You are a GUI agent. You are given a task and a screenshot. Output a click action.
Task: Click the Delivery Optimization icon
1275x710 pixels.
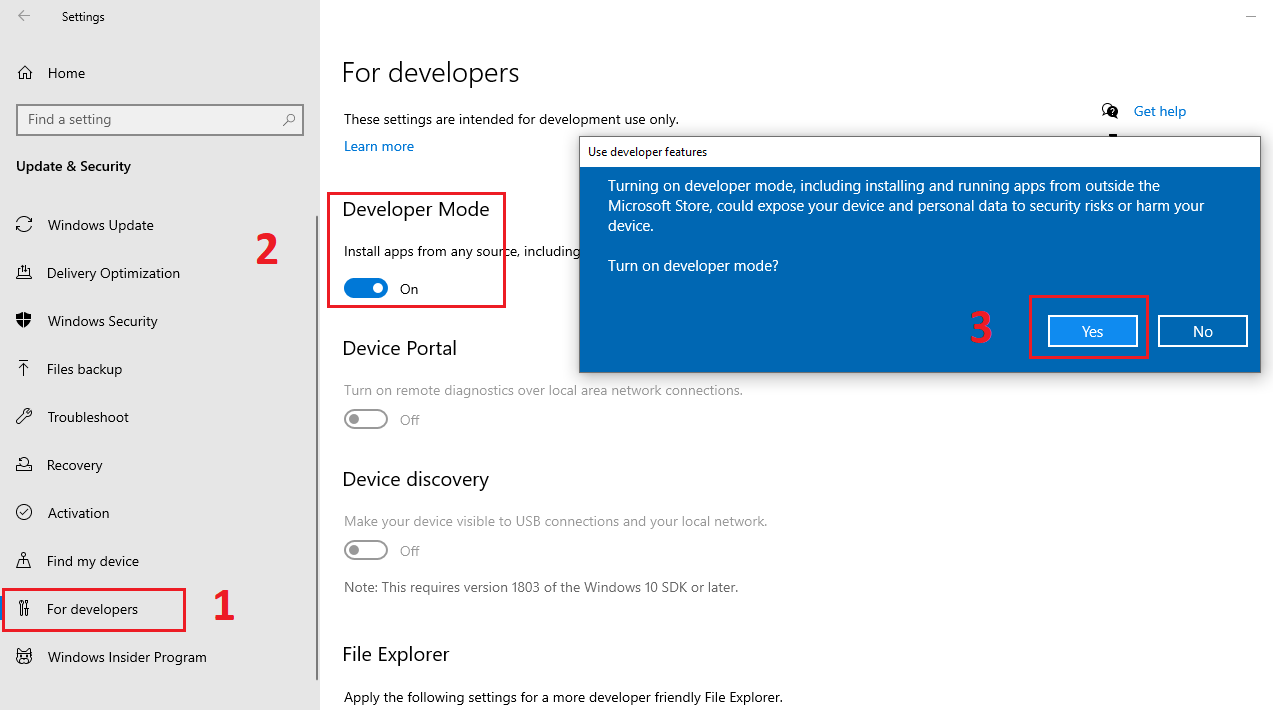tap(25, 273)
